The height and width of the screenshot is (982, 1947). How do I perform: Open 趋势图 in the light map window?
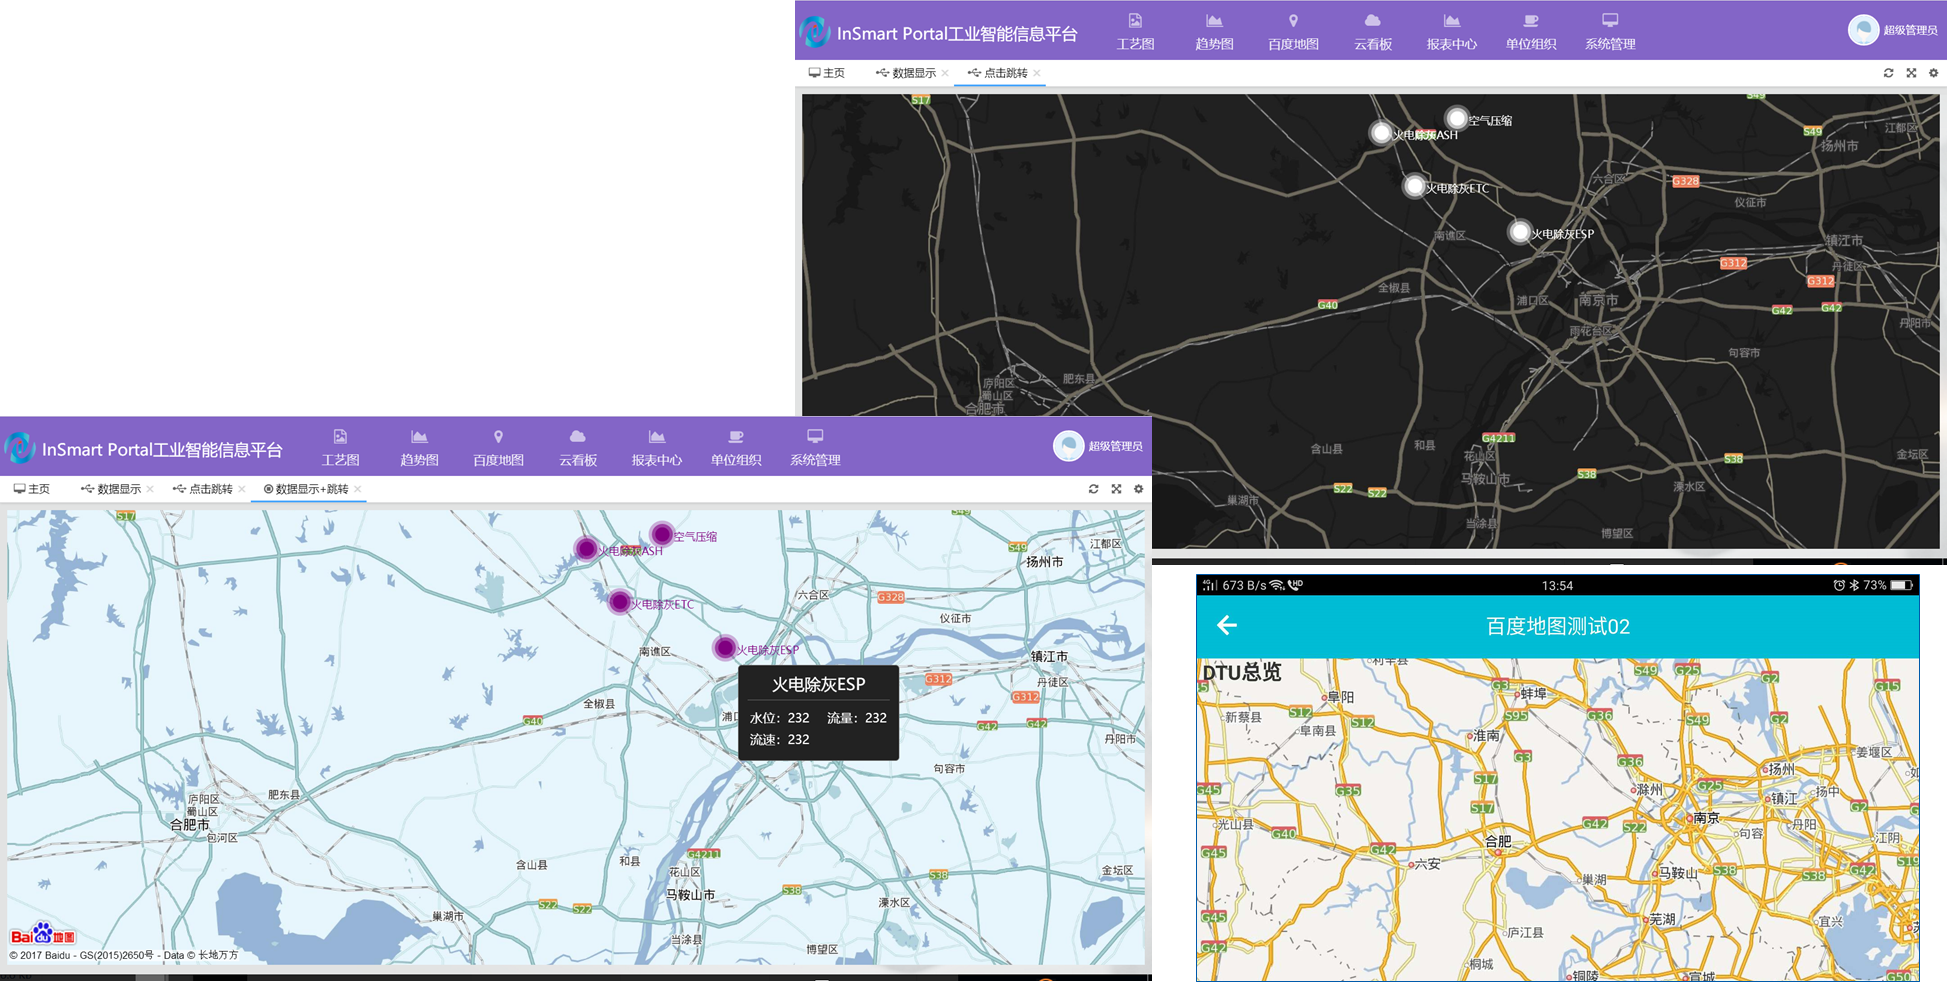(419, 448)
